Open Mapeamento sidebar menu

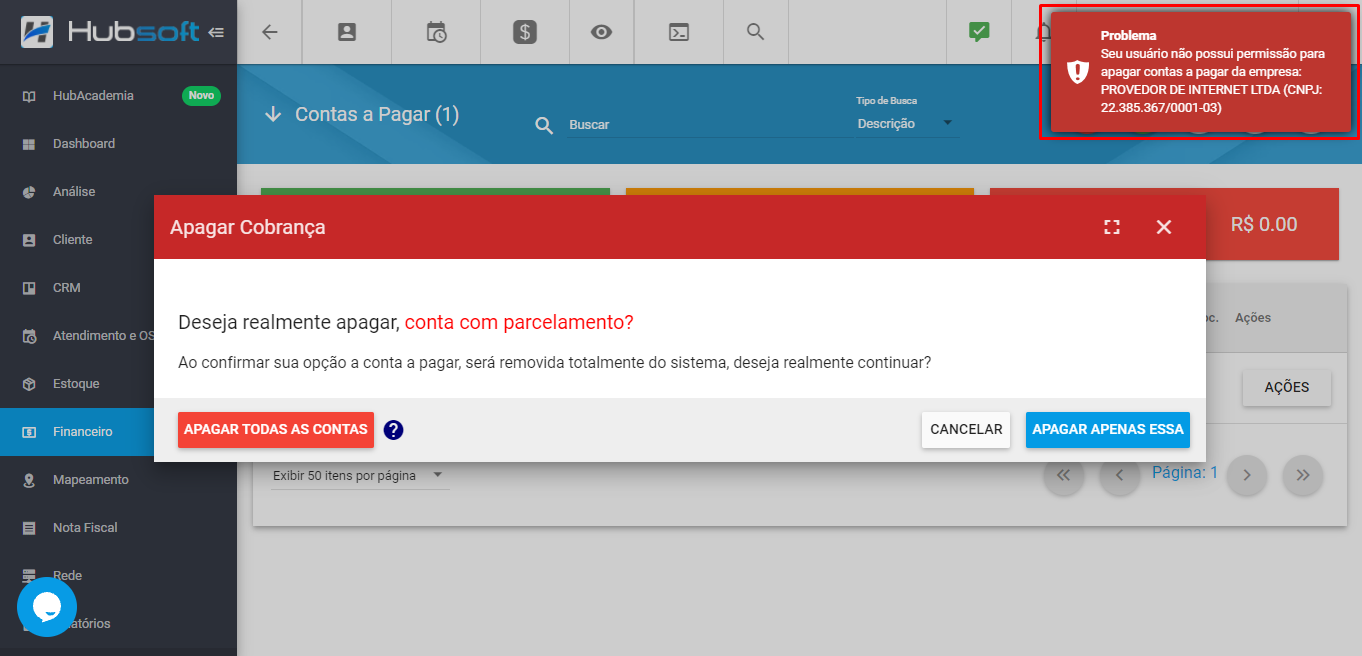point(118,480)
